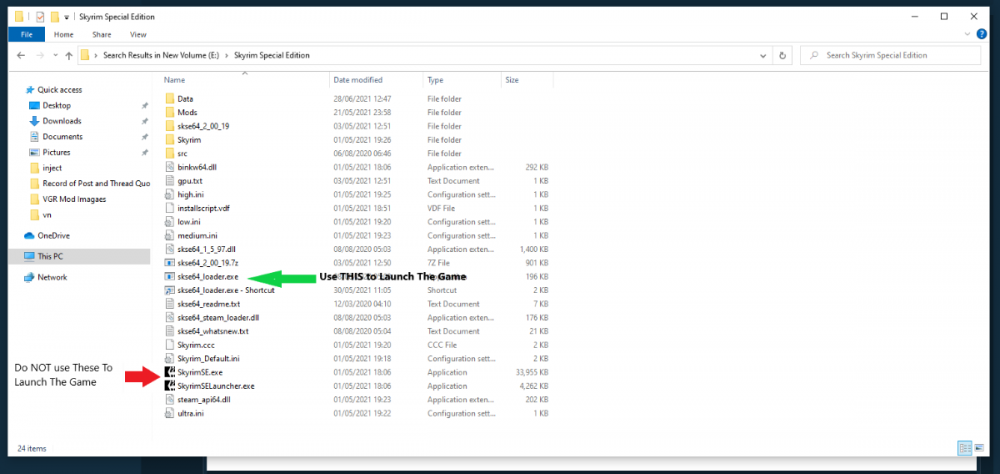Go forward with the Forward arrow
Viewport: 1000px width, 474px height.
point(40,56)
